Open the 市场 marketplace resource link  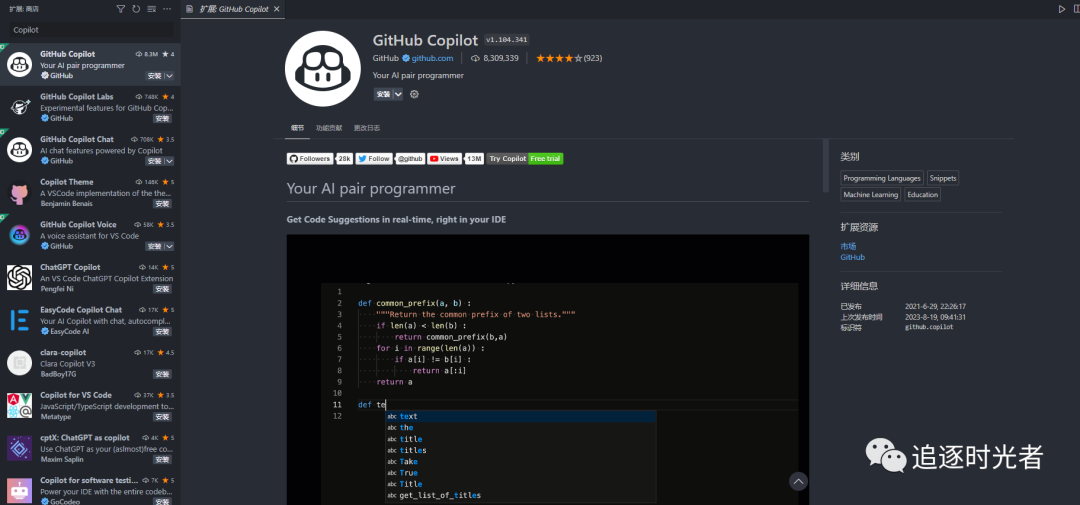tap(848, 247)
